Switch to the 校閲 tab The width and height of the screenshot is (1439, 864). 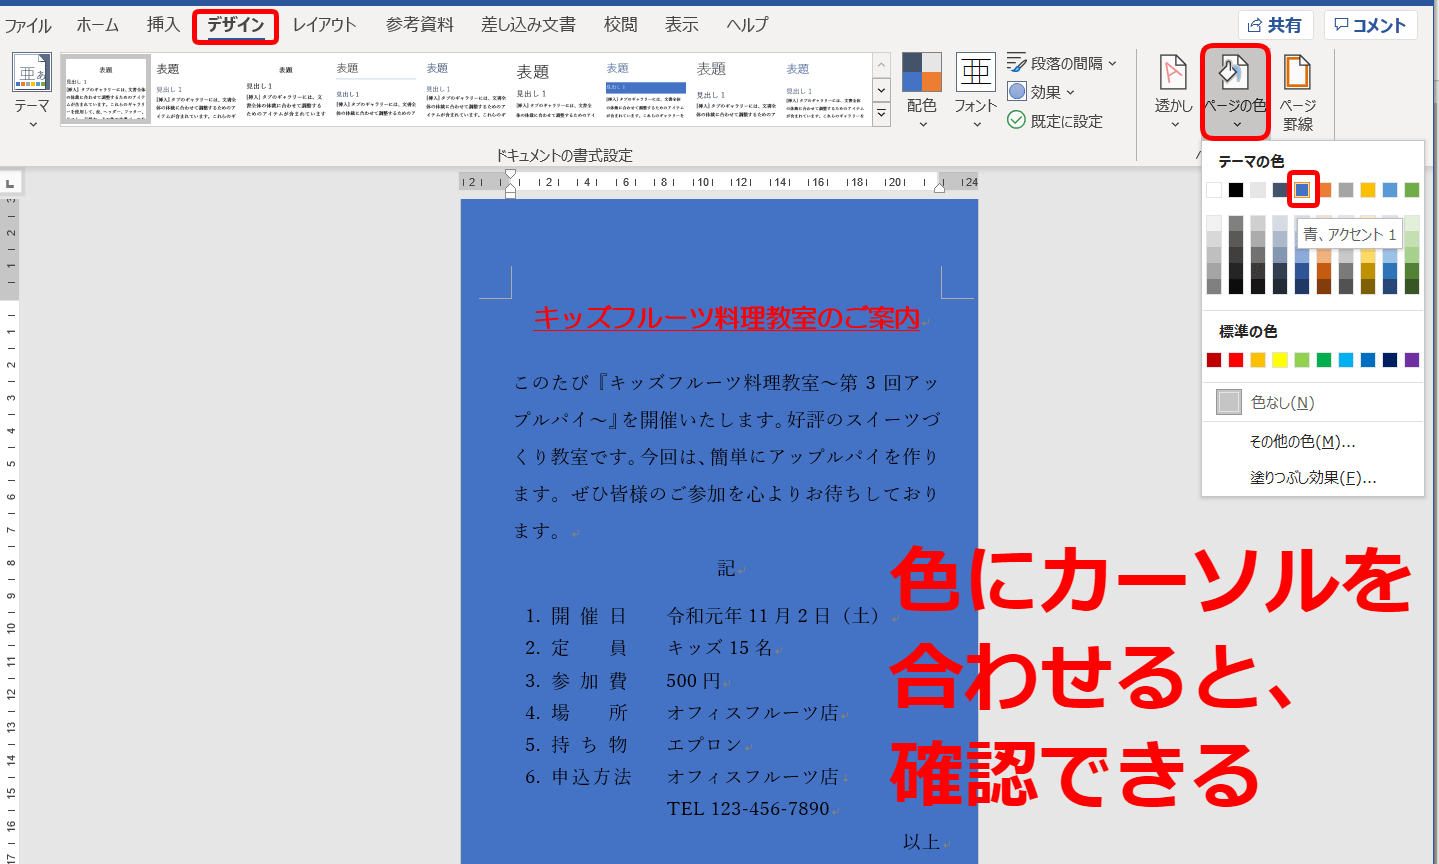(x=621, y=25)
